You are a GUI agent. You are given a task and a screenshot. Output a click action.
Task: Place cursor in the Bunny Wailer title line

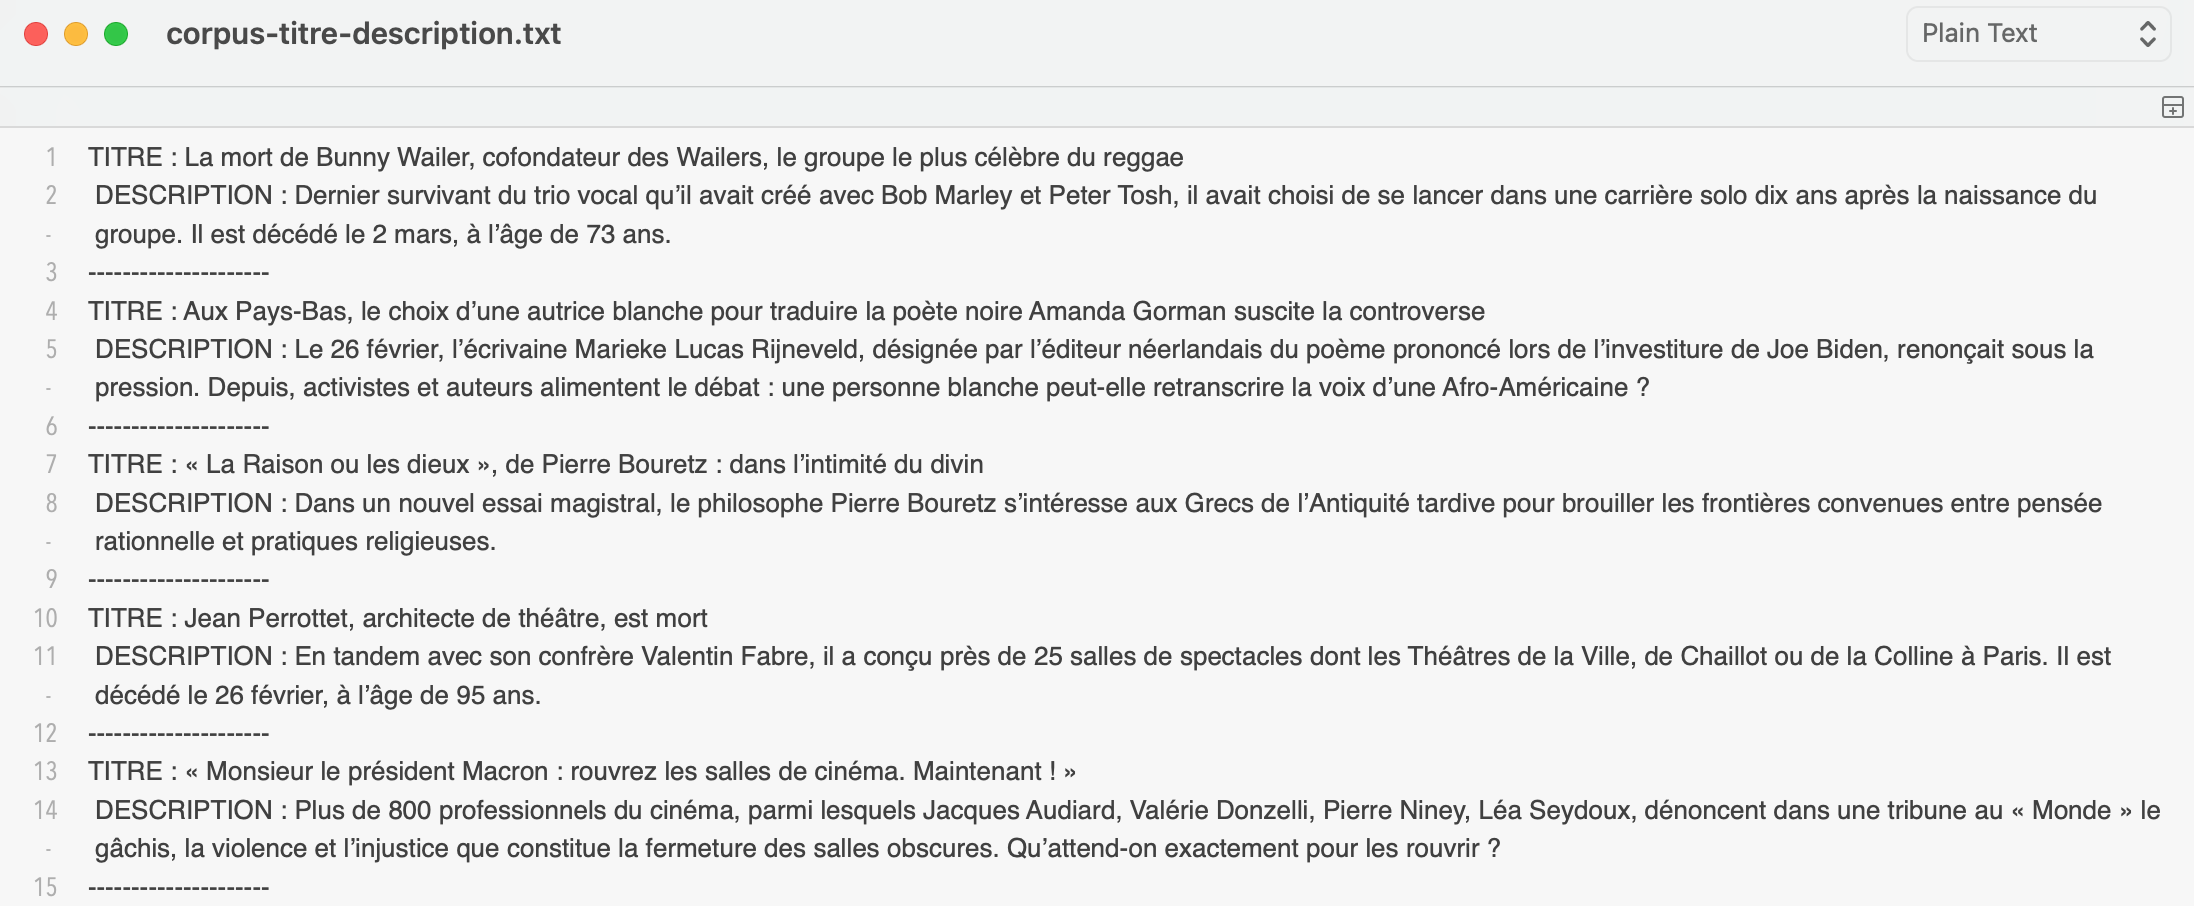coord(635,157)
